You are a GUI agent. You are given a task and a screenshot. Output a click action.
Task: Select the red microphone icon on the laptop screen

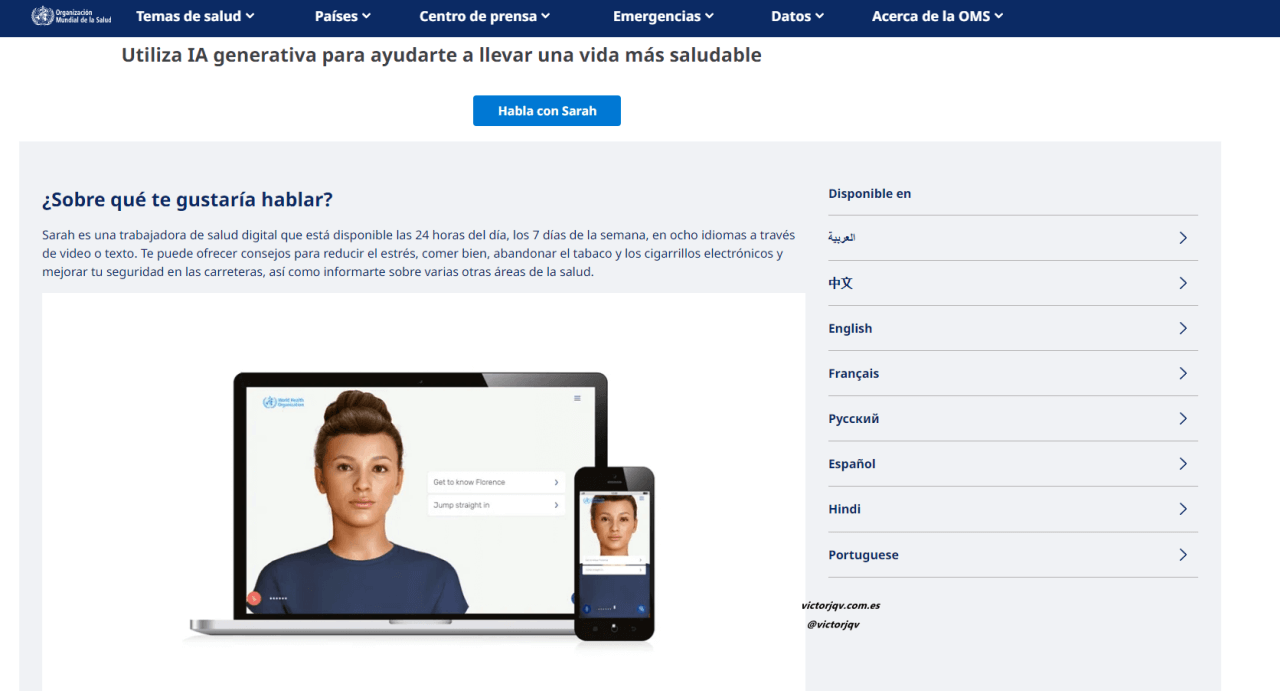point(254,598)
